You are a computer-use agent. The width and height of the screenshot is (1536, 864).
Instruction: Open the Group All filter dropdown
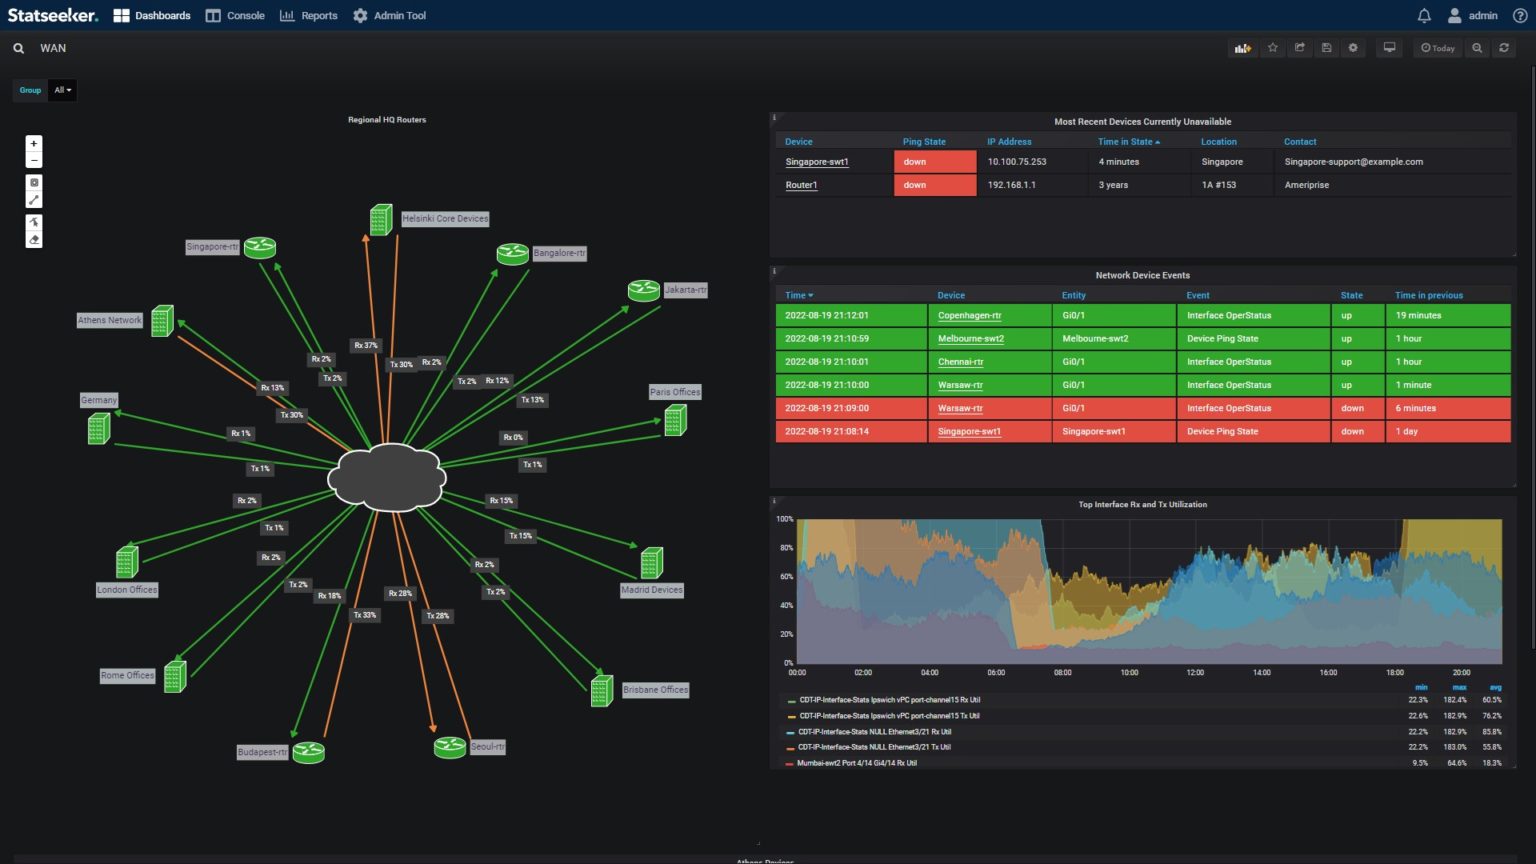62,90
